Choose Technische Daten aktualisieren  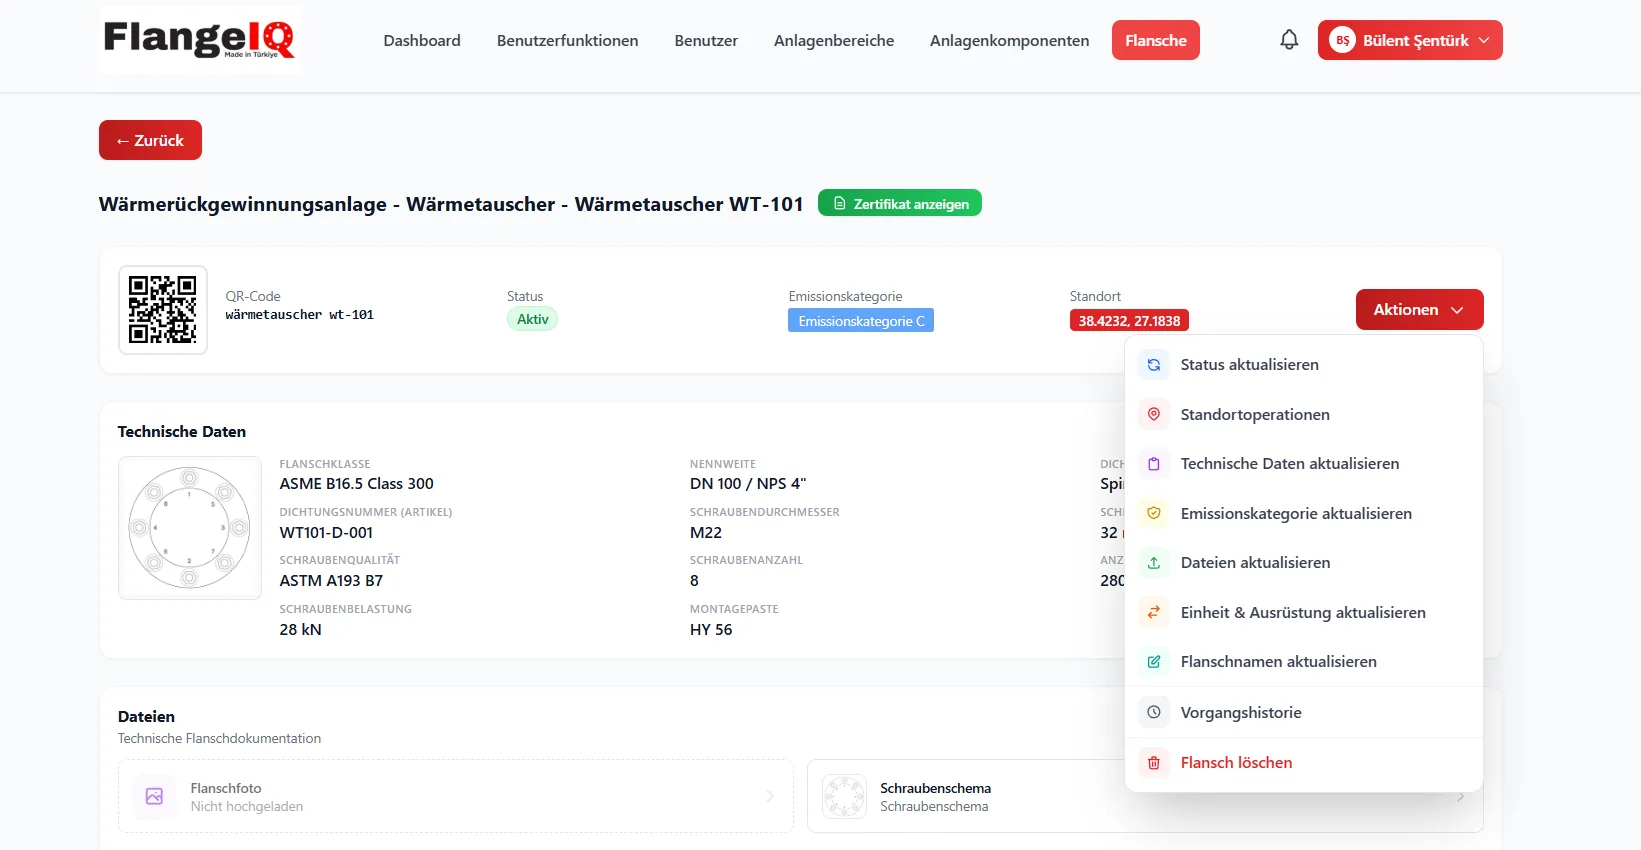[1304, 464]
